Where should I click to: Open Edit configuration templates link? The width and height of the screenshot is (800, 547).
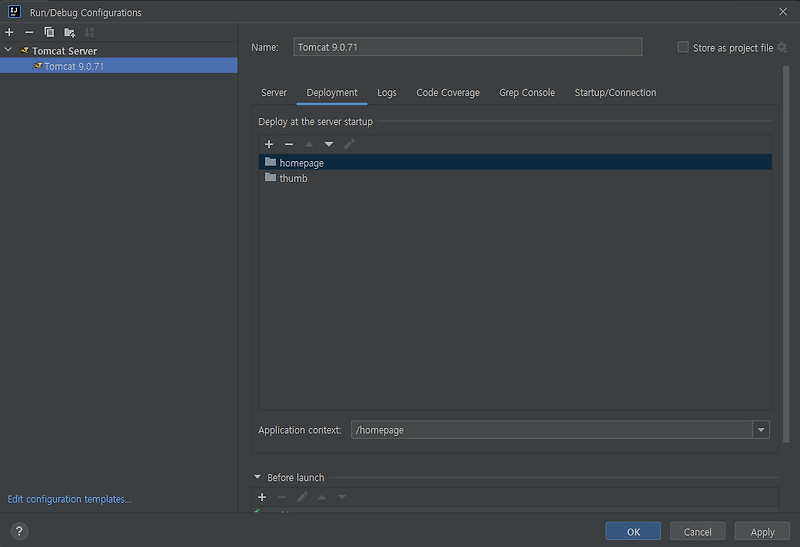(69, 499)
